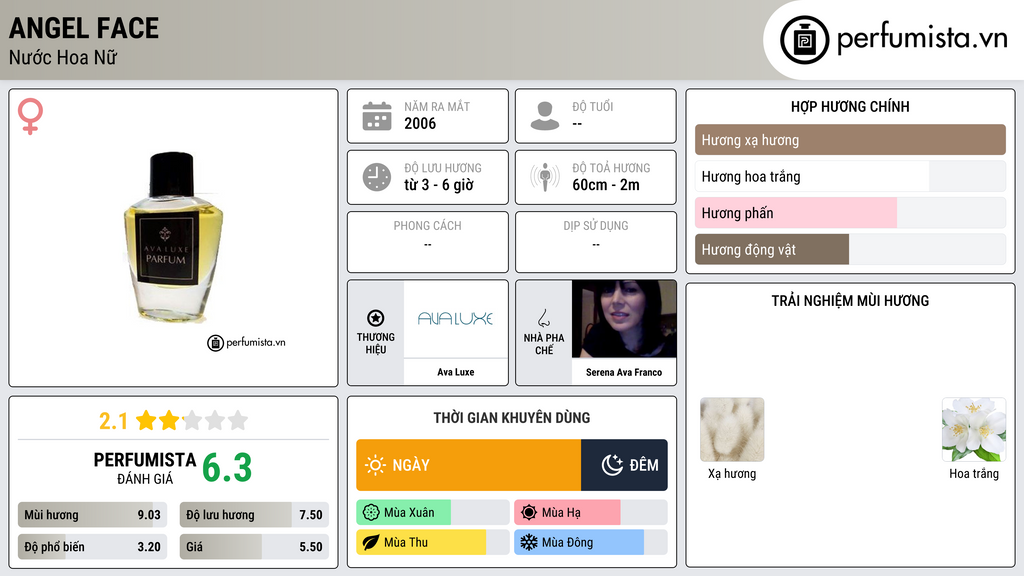Click the Hoa trắng note thumbnail

(974, 430)
